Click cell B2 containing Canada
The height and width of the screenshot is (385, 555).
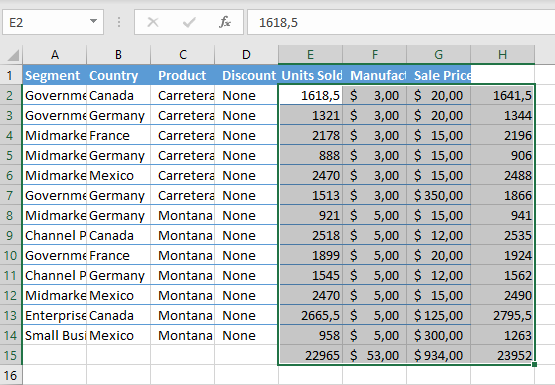[x=118, y=95]
